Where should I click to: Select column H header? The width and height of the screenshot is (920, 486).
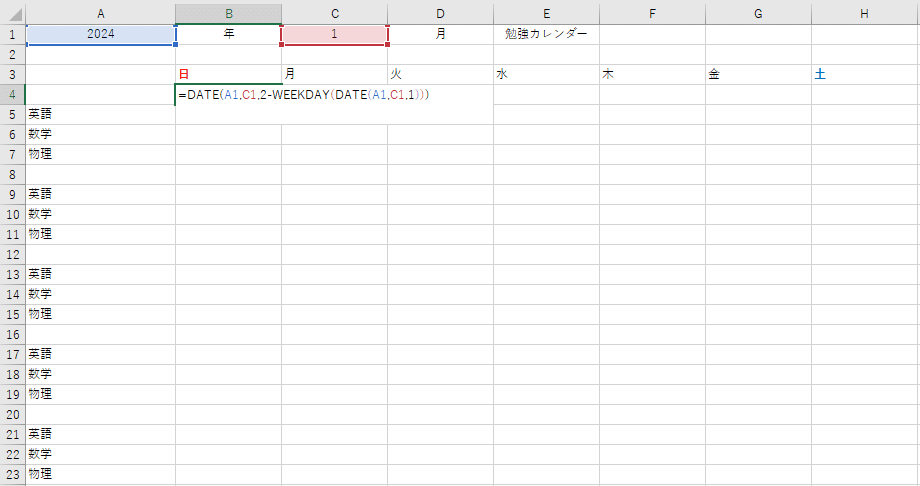(864, 14)
